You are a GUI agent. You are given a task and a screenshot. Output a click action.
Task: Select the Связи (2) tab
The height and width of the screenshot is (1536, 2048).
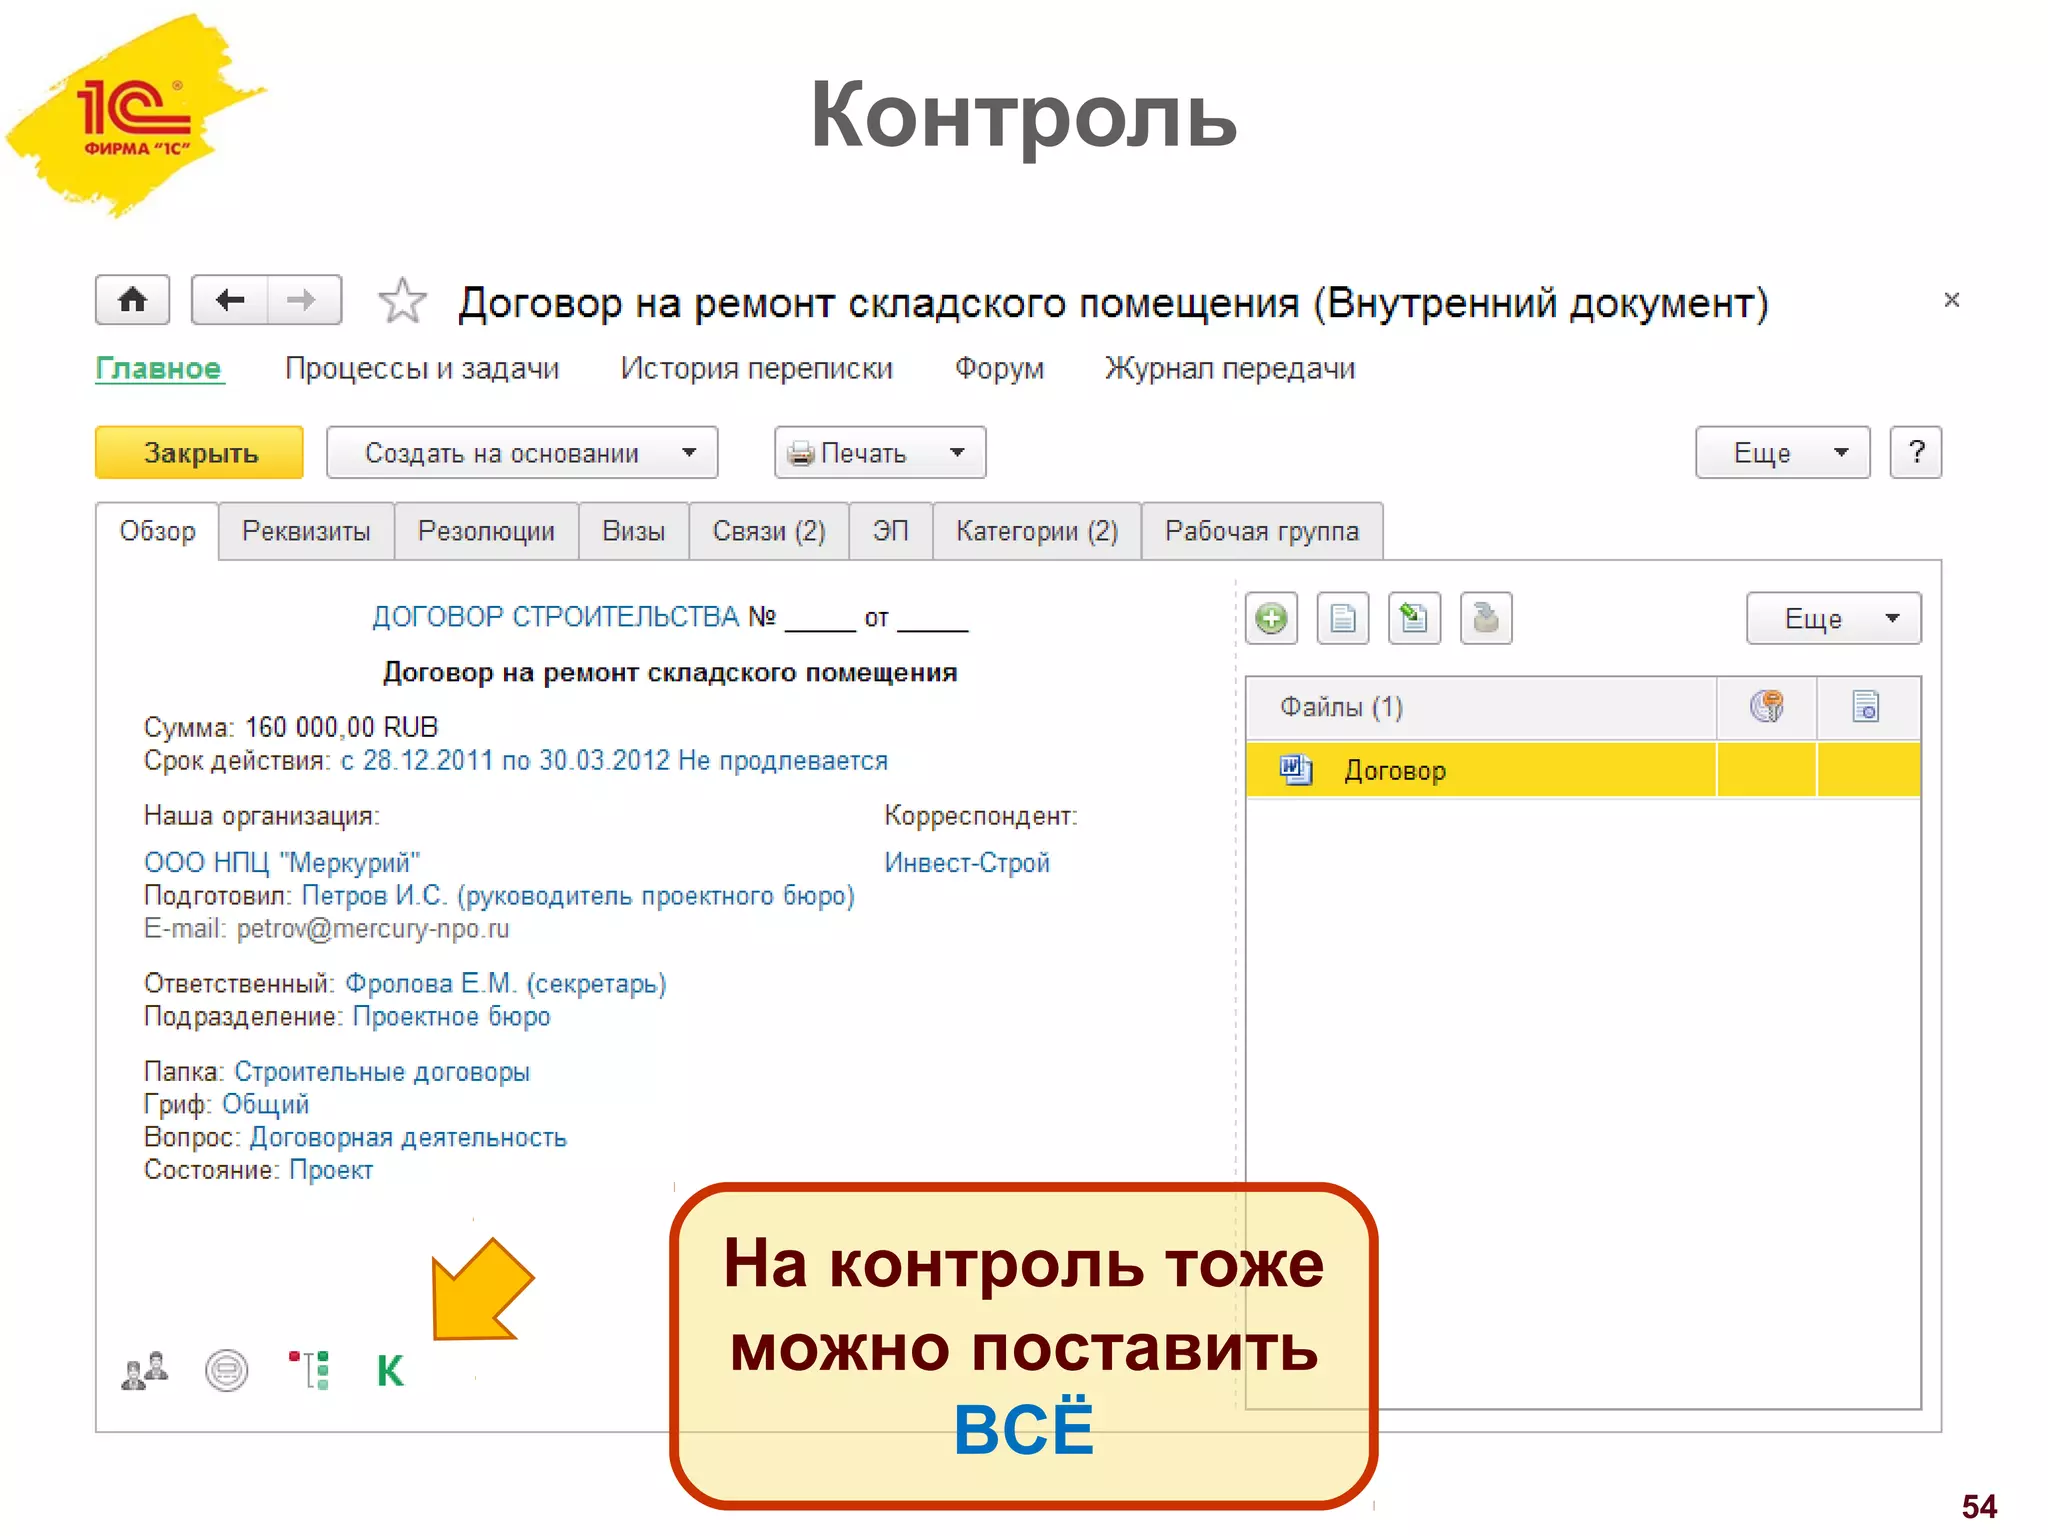click(769, 531)
